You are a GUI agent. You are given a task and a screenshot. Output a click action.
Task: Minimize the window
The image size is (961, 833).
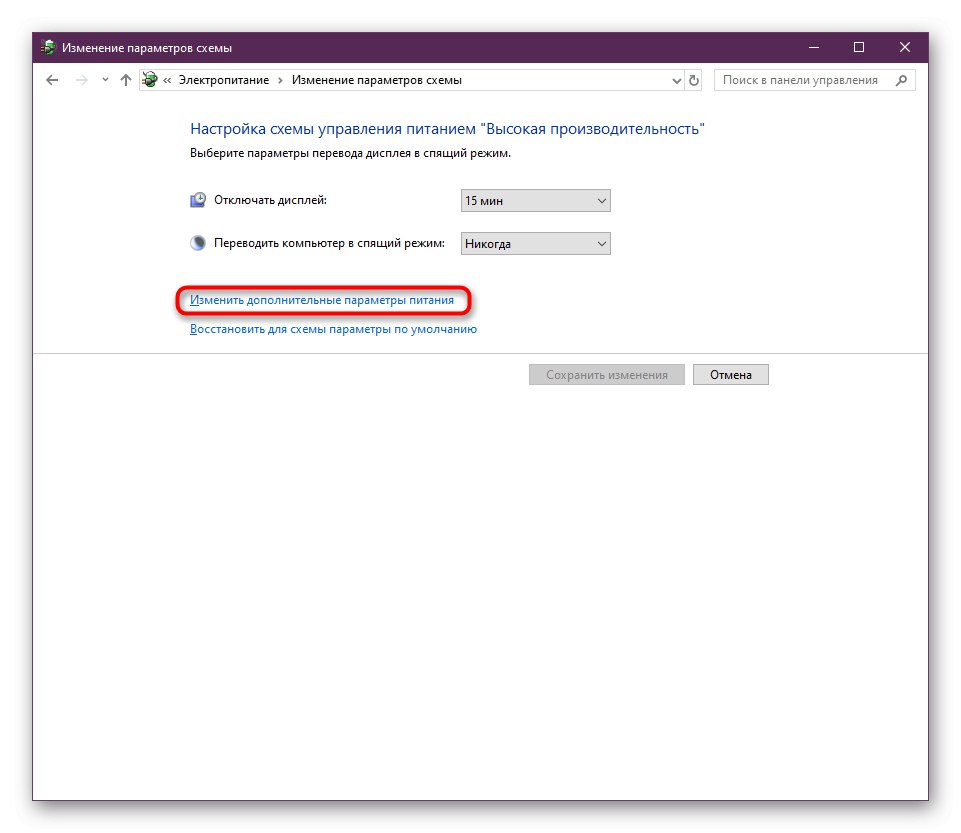814,47
